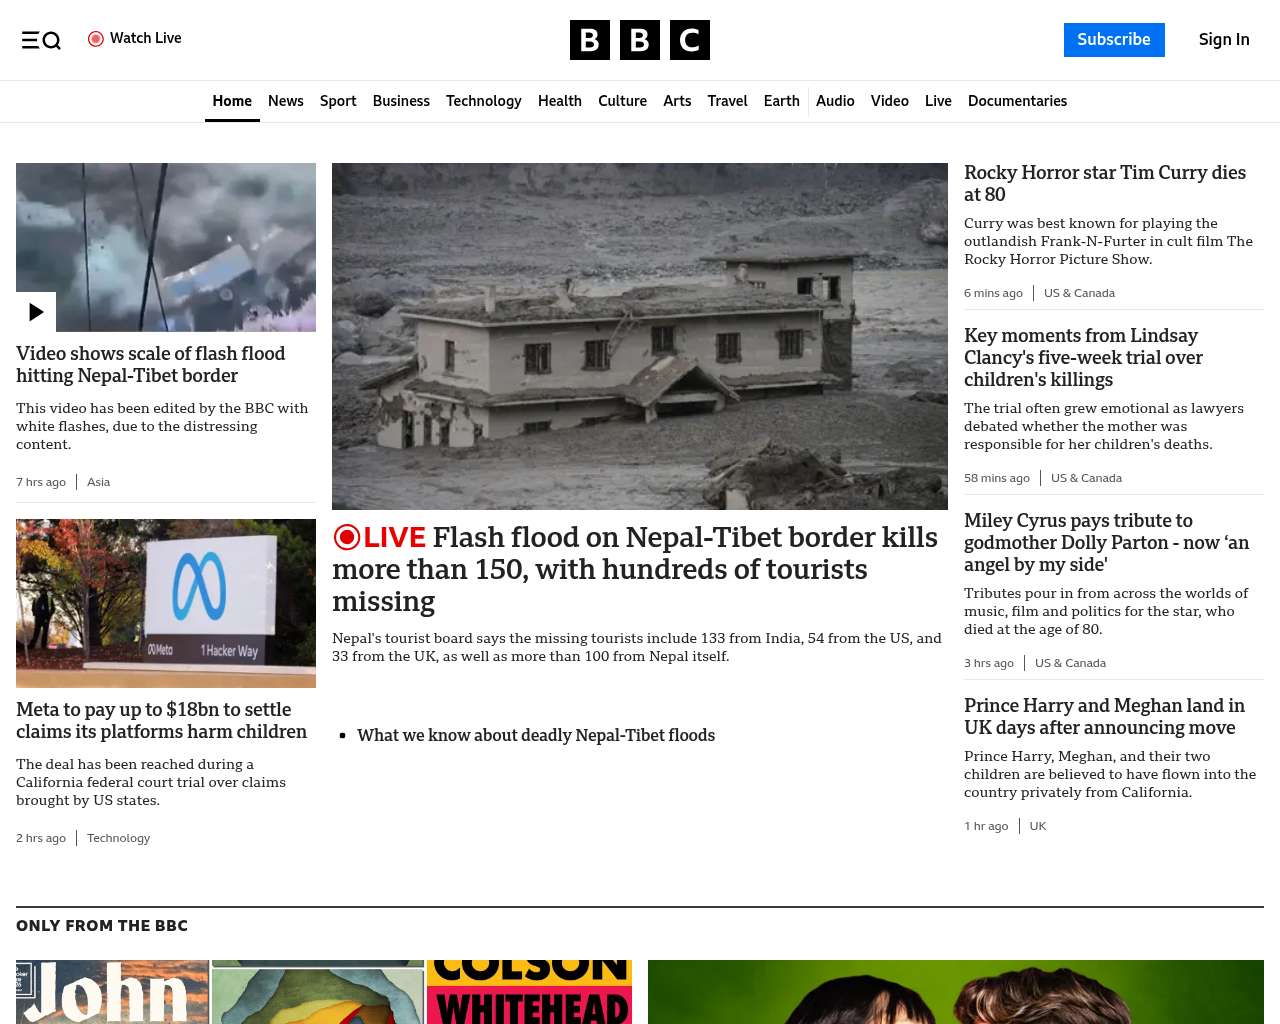The height and width of the screenshot is (1024, 1280).
Task: Open the John book cover thumbnail
Action: [x=112, y=992]
